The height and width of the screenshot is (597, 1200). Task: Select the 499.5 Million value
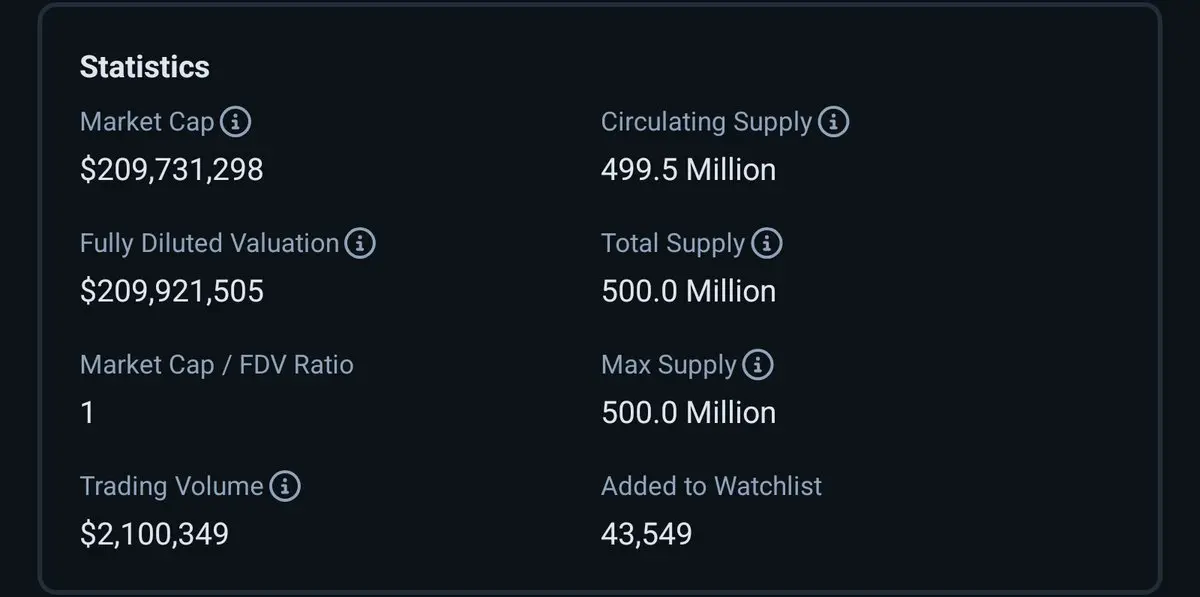(x=689, y=170)
